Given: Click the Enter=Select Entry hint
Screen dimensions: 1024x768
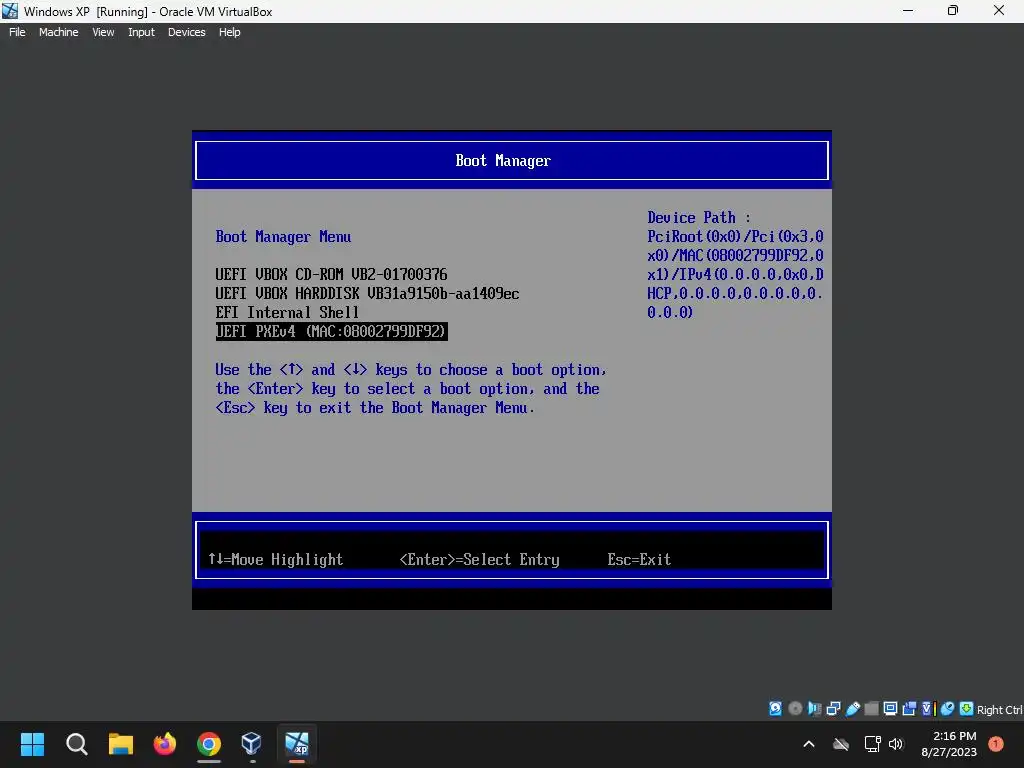Looking at the screenshot, I should pos(479,560).
